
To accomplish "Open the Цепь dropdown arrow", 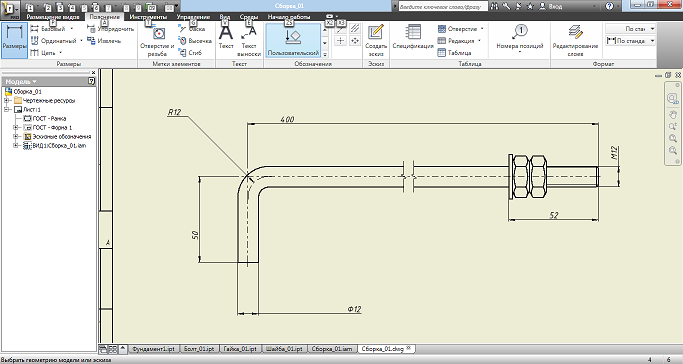I will click(x=60, y=53).
